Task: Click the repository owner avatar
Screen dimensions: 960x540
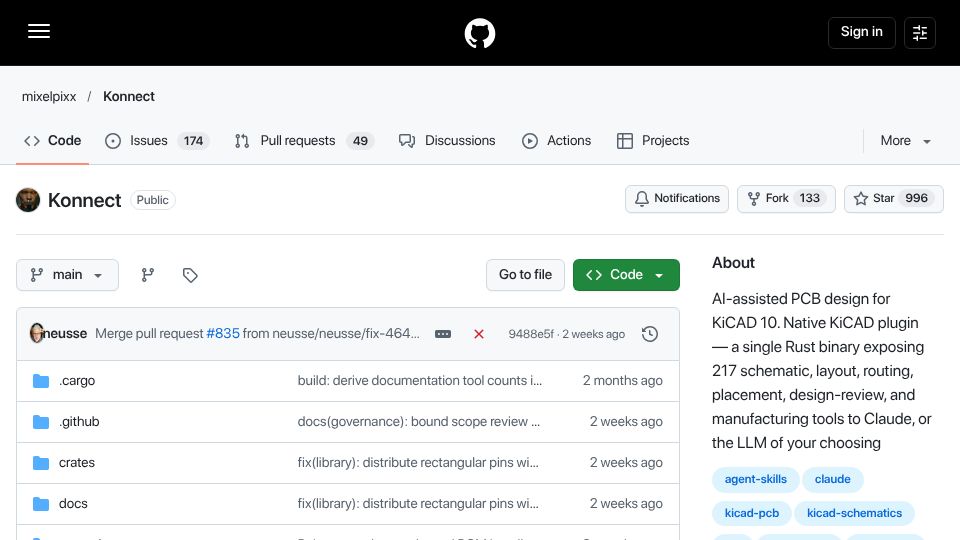Action: 28,200
